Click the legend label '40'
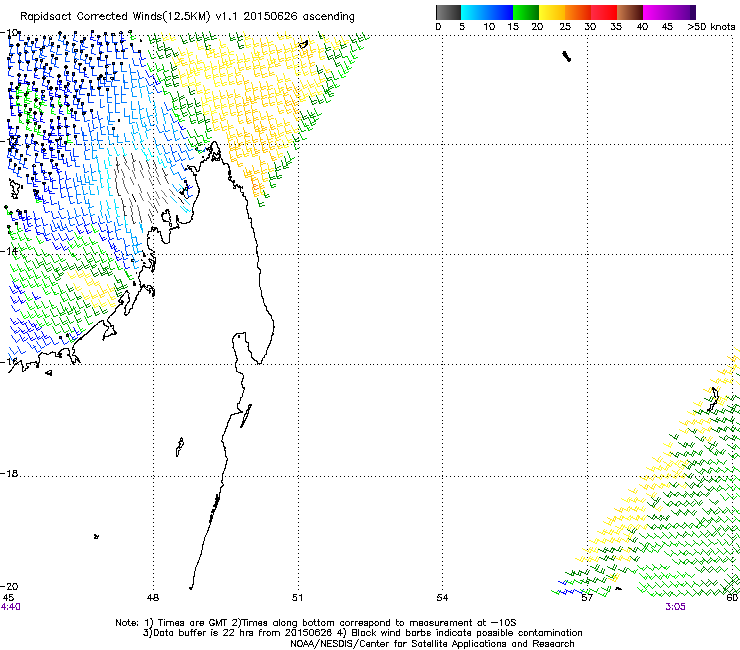This screenshot has width=740, height=650. 642,27
